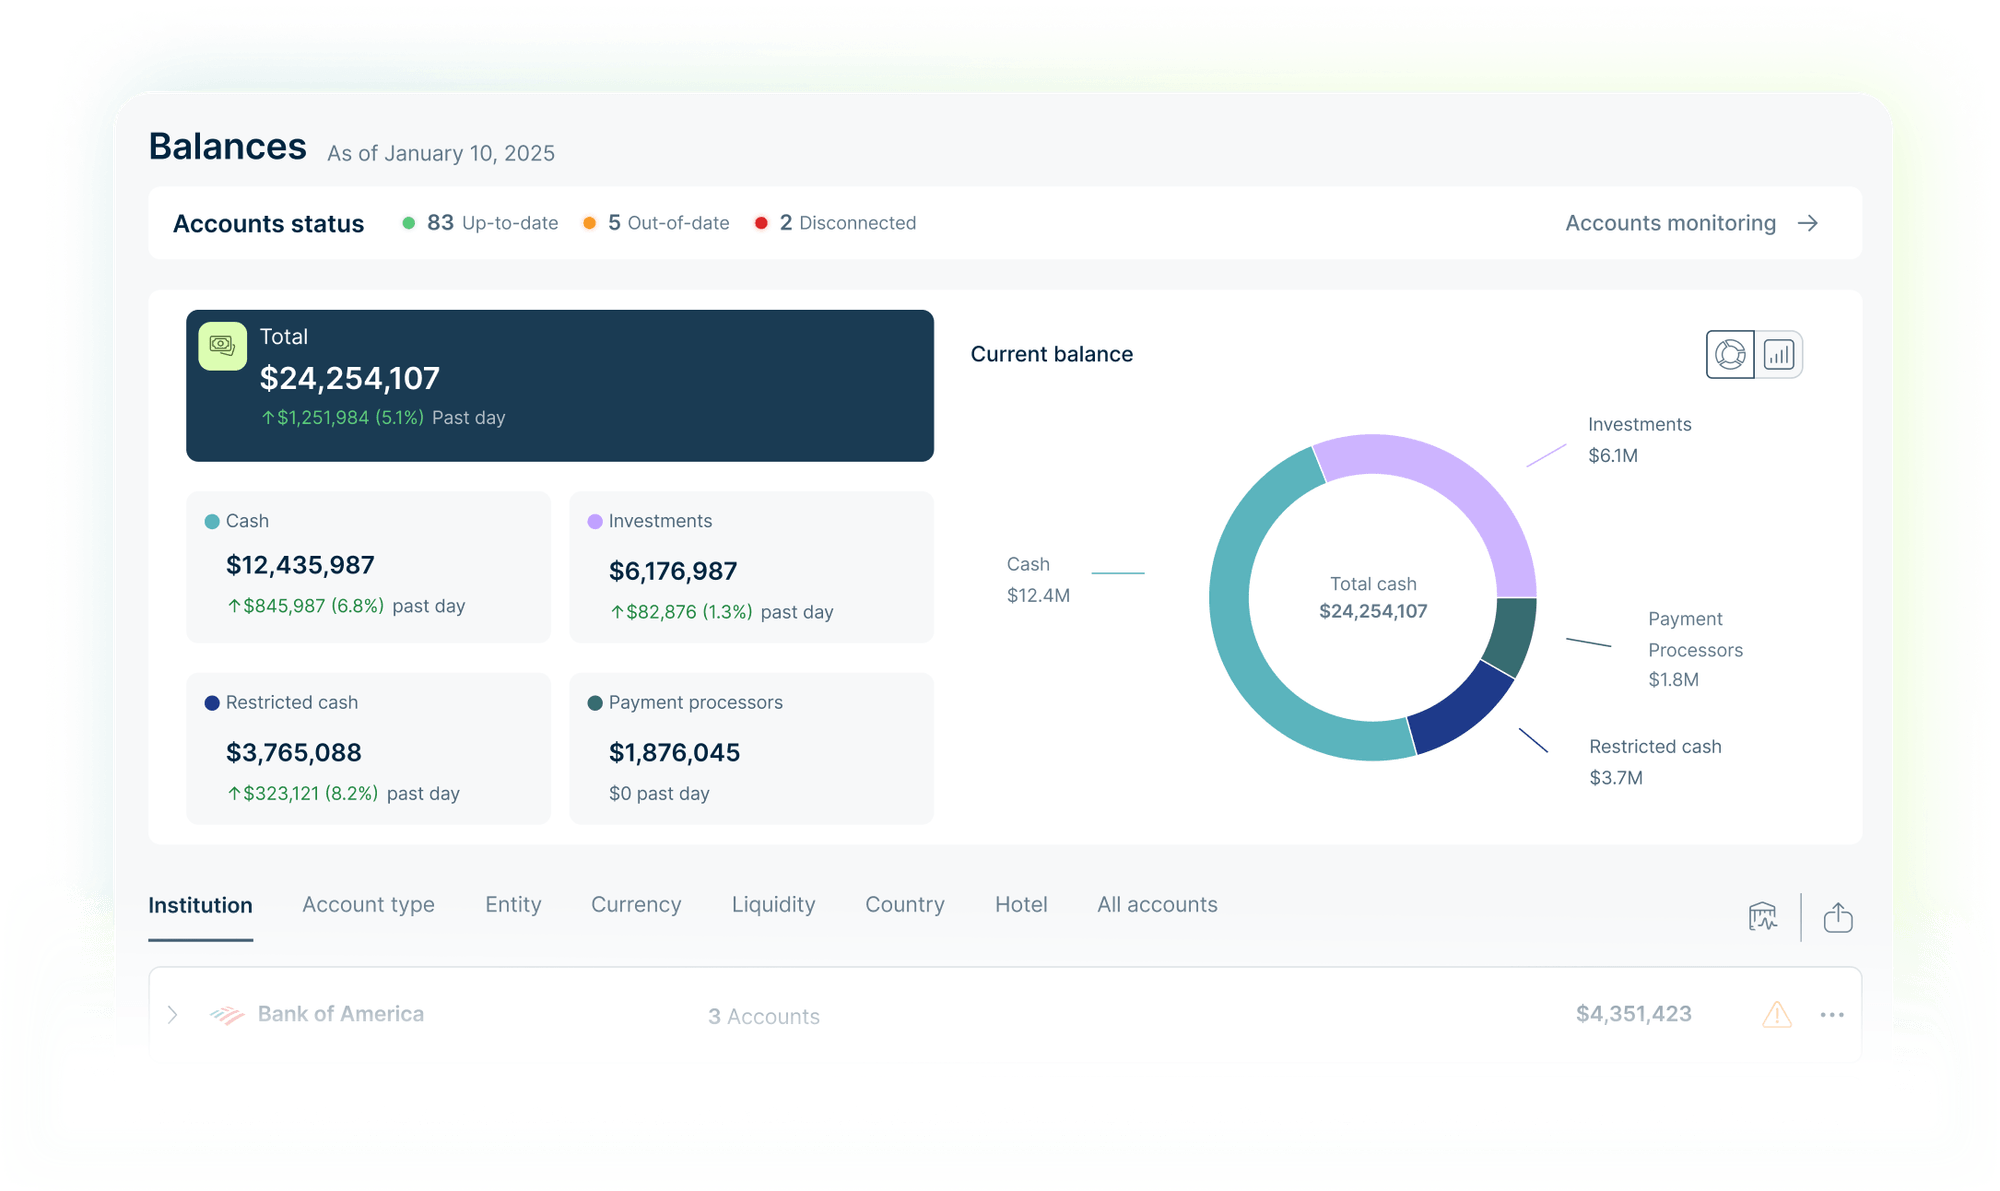Open the Currency breakdown view
This screenshot has height=1191, width=2000.
pyautogui.click(x=636, y=905)
